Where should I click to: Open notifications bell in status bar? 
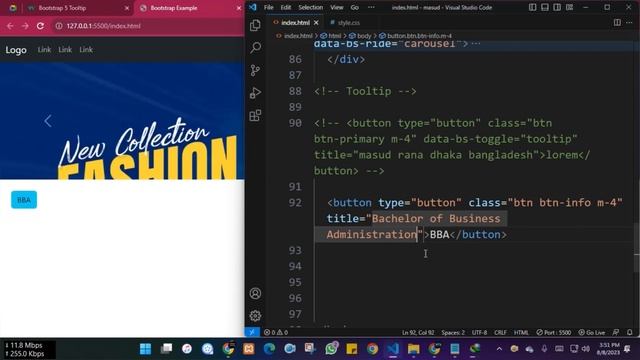coord(630,332)
